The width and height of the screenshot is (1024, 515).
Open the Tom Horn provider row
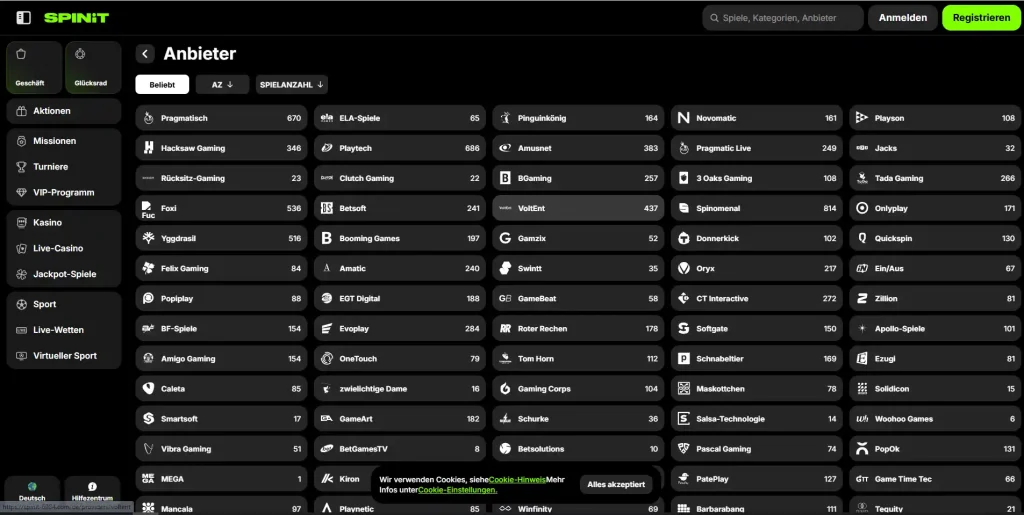(578, 358)
